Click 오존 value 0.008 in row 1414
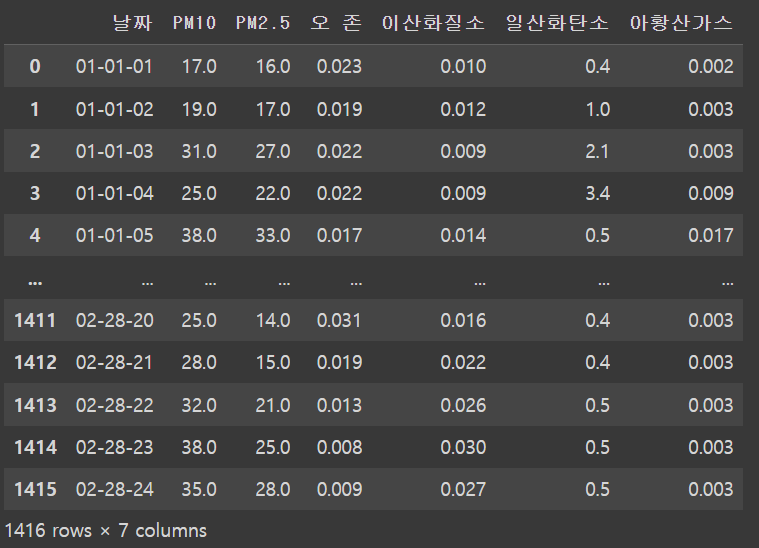The width and height of the screenshot is (759, 548). (339, 447)
